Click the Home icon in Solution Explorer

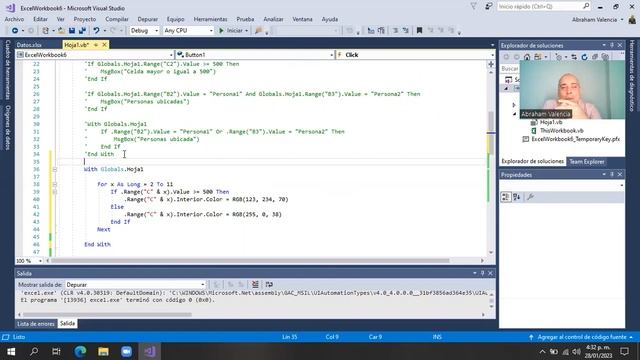tap(527, 57)
